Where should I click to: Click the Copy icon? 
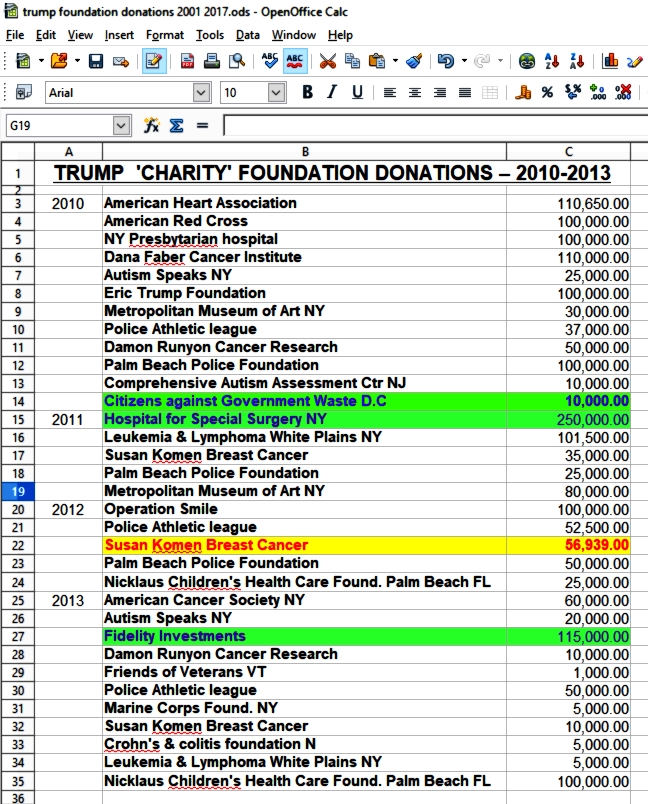click(352, 62)
